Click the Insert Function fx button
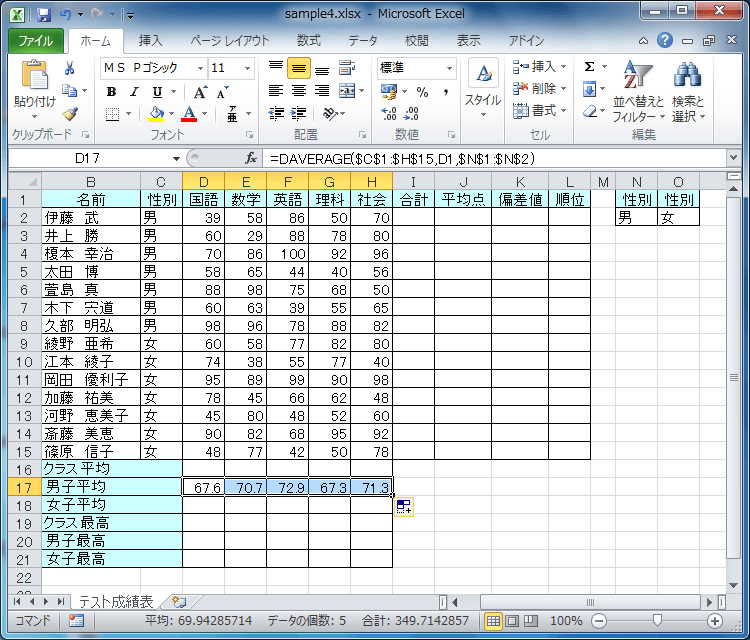The image size is (750, 640). click(x=251, y=158)
